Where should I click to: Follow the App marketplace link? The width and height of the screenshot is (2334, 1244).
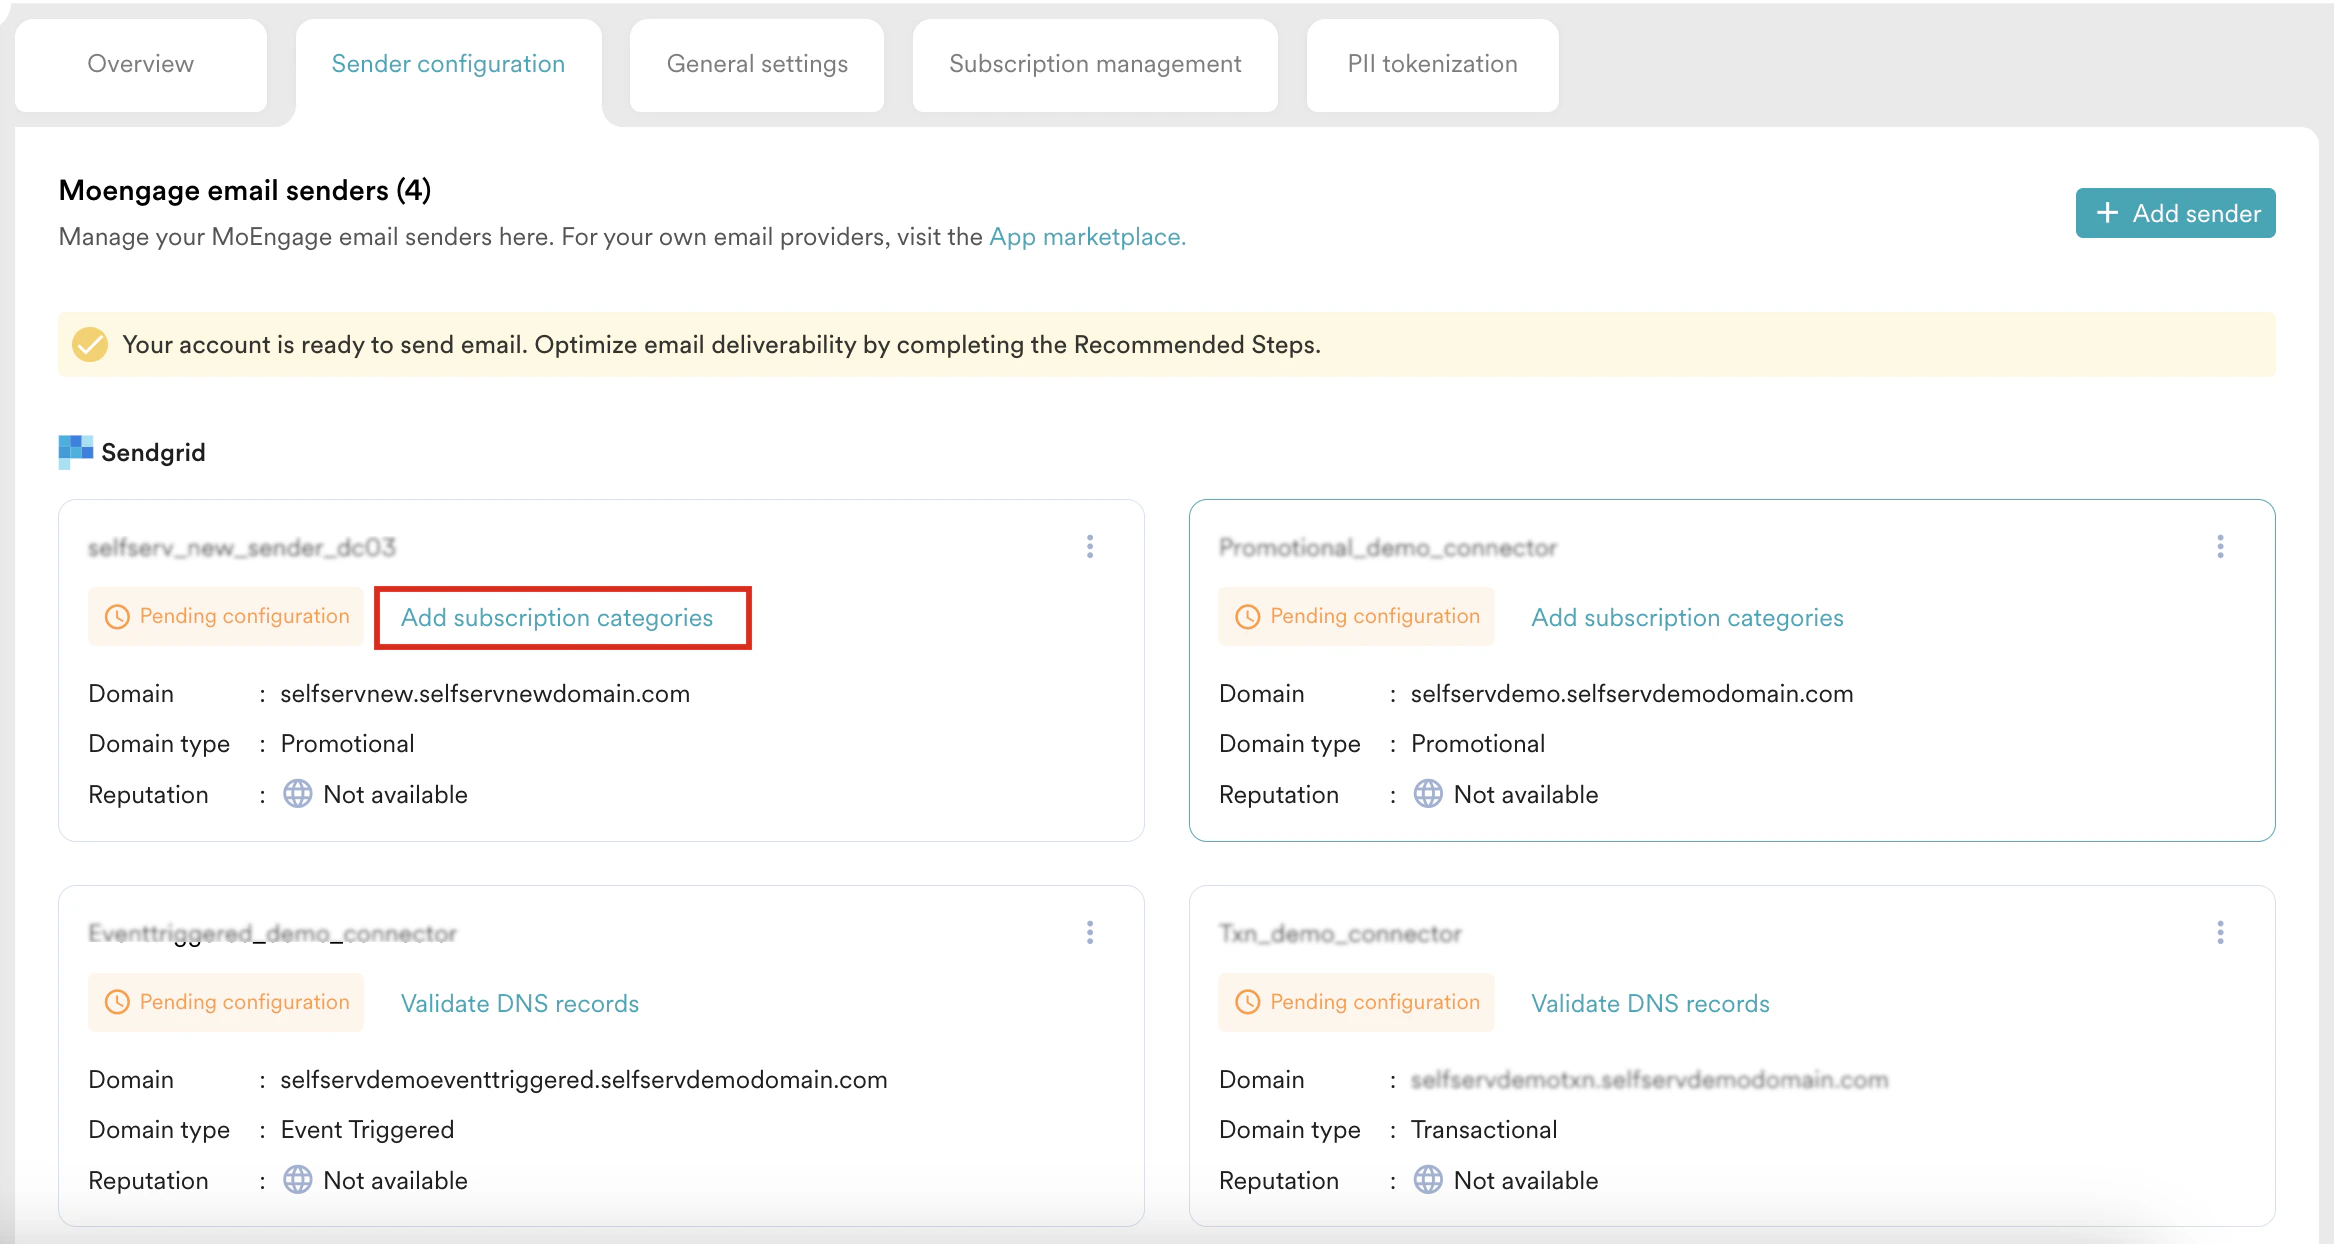click(1087, 237)
